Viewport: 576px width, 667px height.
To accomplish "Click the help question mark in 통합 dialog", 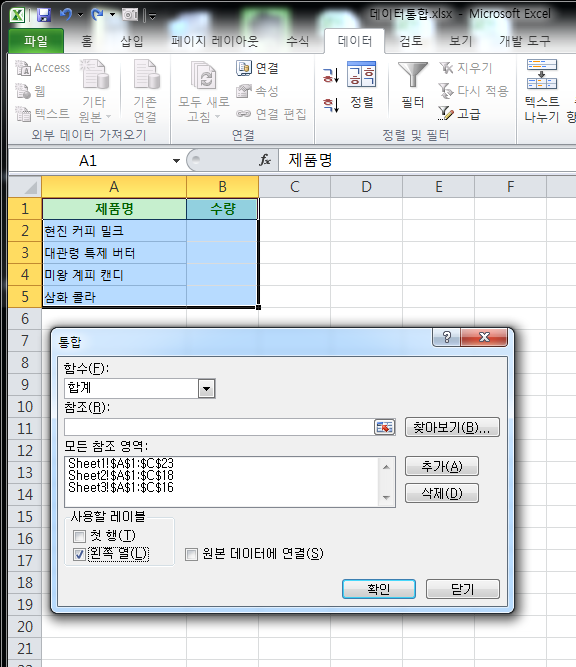I will click(x=447, y=337).
